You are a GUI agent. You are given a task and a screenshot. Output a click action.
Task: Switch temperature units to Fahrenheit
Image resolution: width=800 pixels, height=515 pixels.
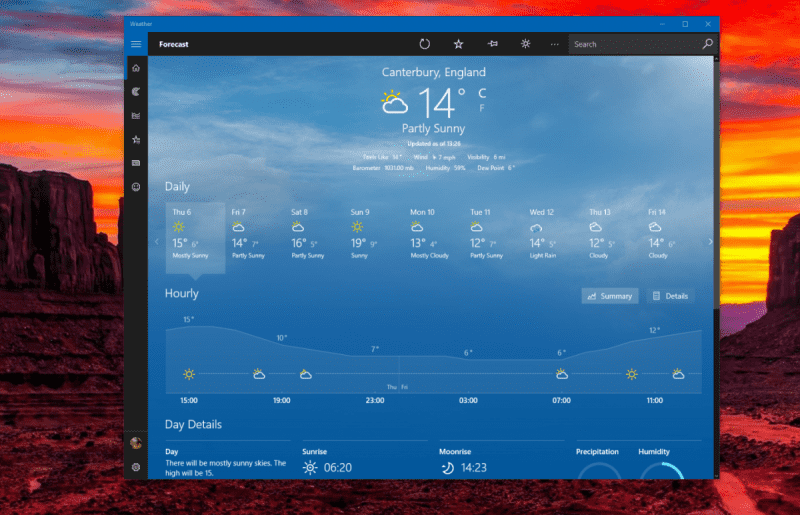[x=482, y=108]
